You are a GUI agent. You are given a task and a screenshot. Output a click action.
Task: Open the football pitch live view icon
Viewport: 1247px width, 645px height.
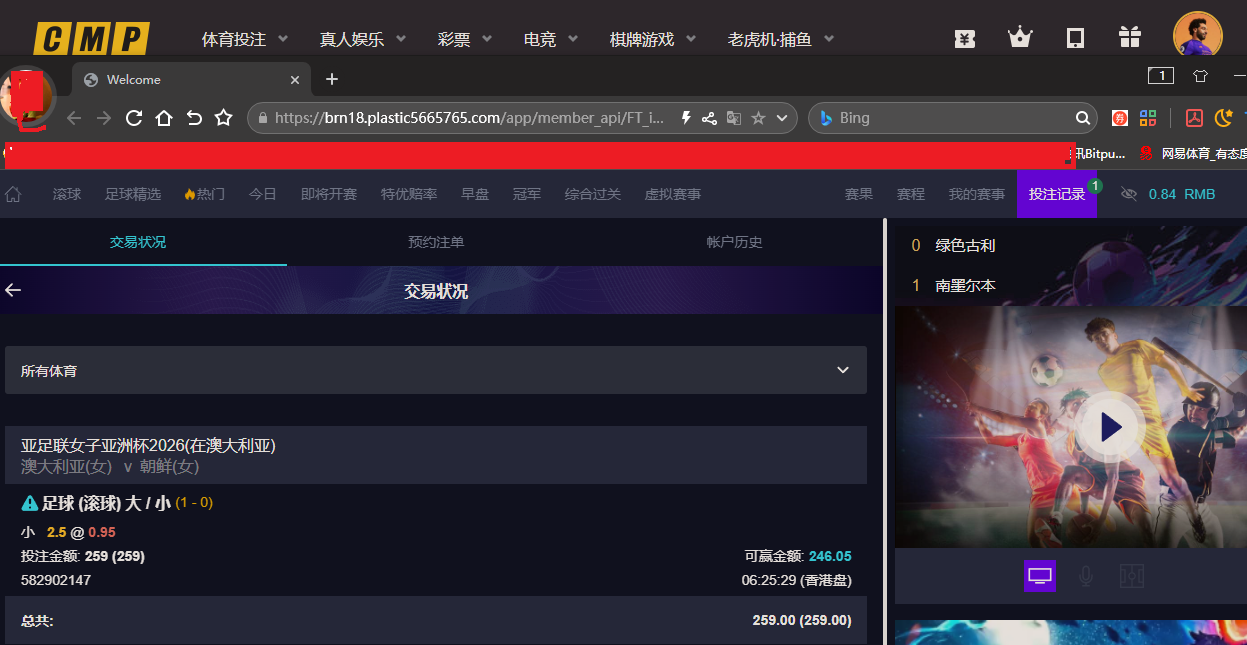1131,575
